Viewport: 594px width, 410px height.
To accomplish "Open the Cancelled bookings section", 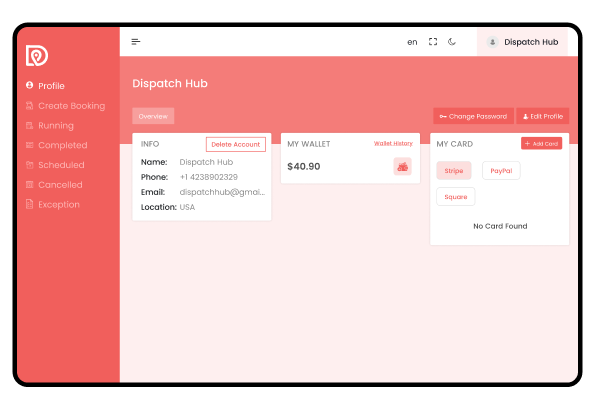I will 54,185.
